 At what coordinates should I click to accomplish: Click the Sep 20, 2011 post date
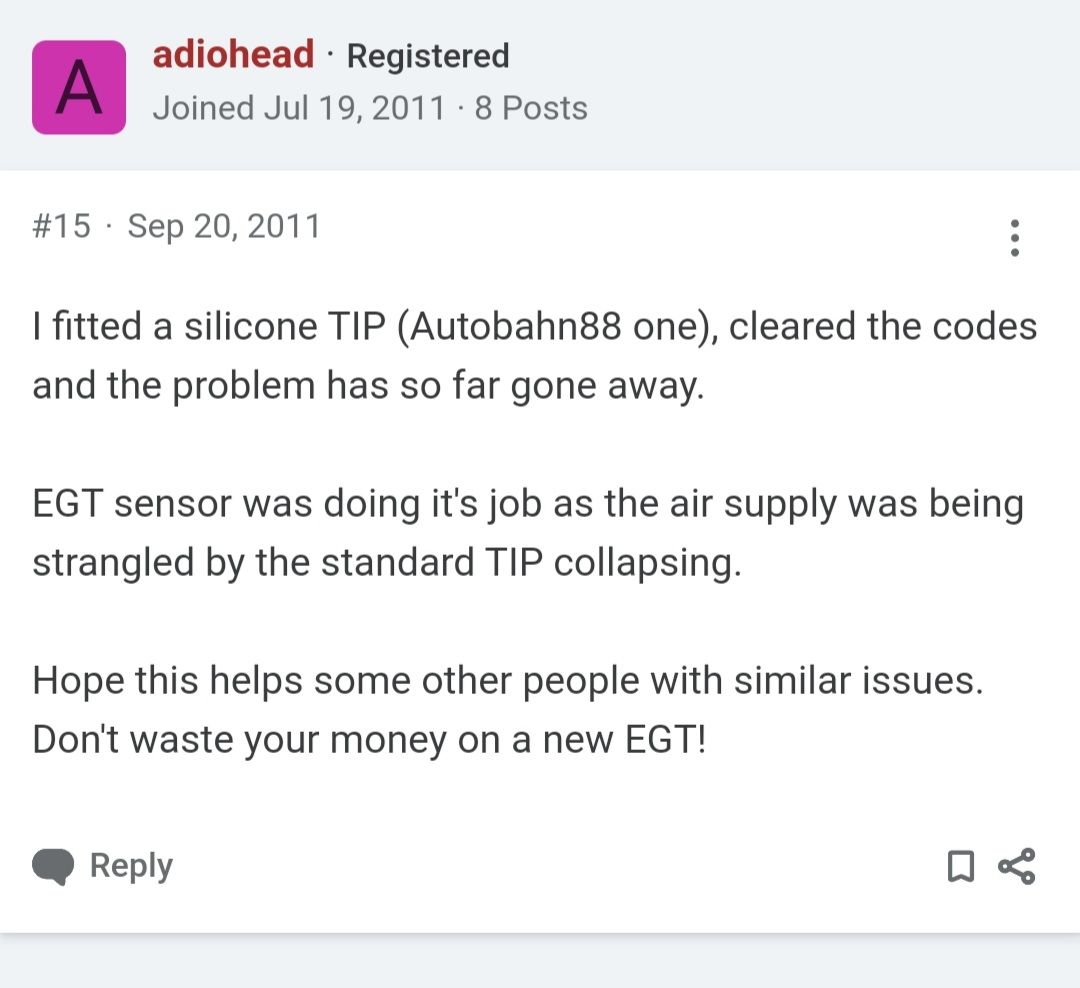(x=224, y=226)
